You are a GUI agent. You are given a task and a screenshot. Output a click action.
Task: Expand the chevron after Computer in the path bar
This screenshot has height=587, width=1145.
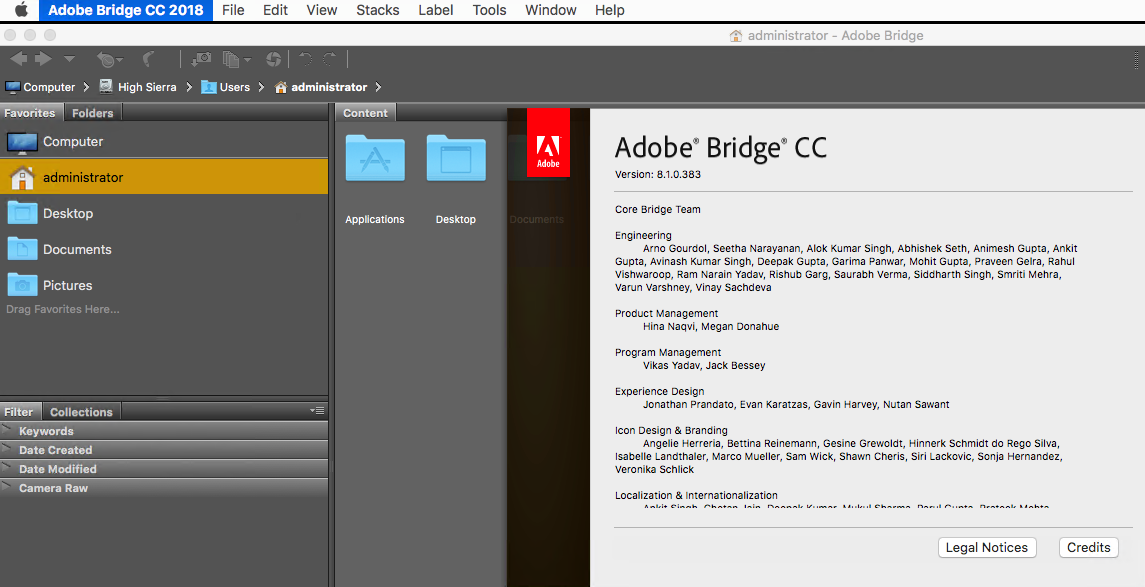pos(86,87)
